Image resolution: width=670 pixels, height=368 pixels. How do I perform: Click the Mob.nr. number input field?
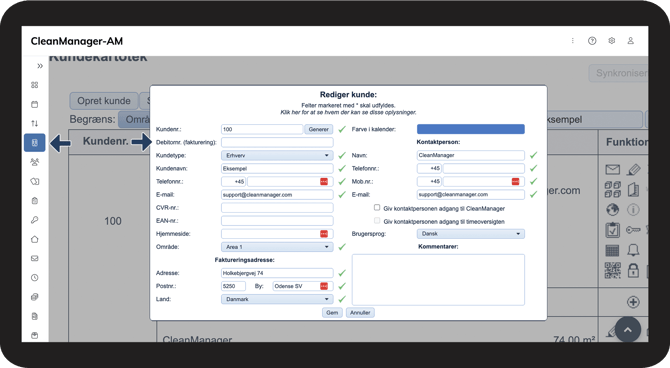point(483,181)
